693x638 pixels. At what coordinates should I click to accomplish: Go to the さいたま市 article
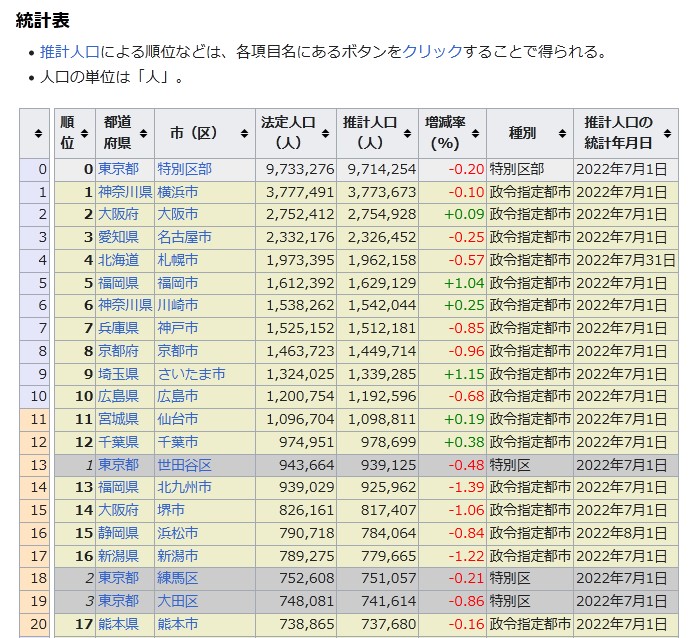click(191, 374)
